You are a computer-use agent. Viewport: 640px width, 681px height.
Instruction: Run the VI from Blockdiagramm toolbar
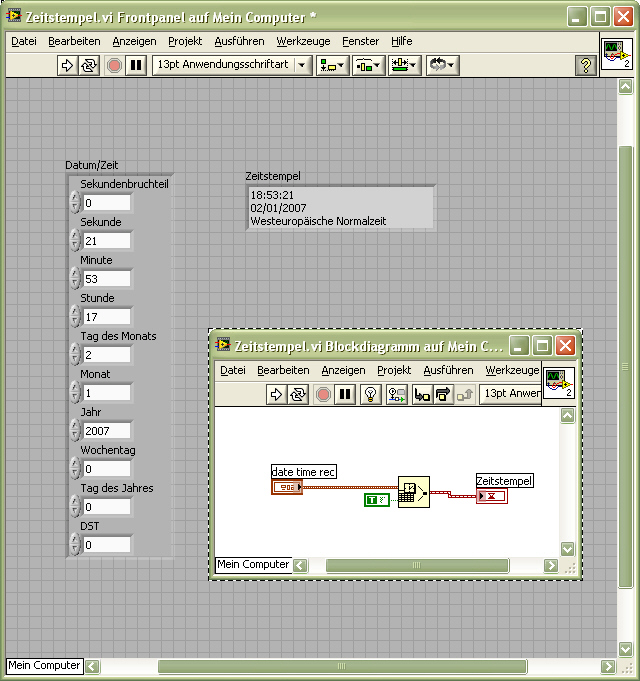point(276,394)
